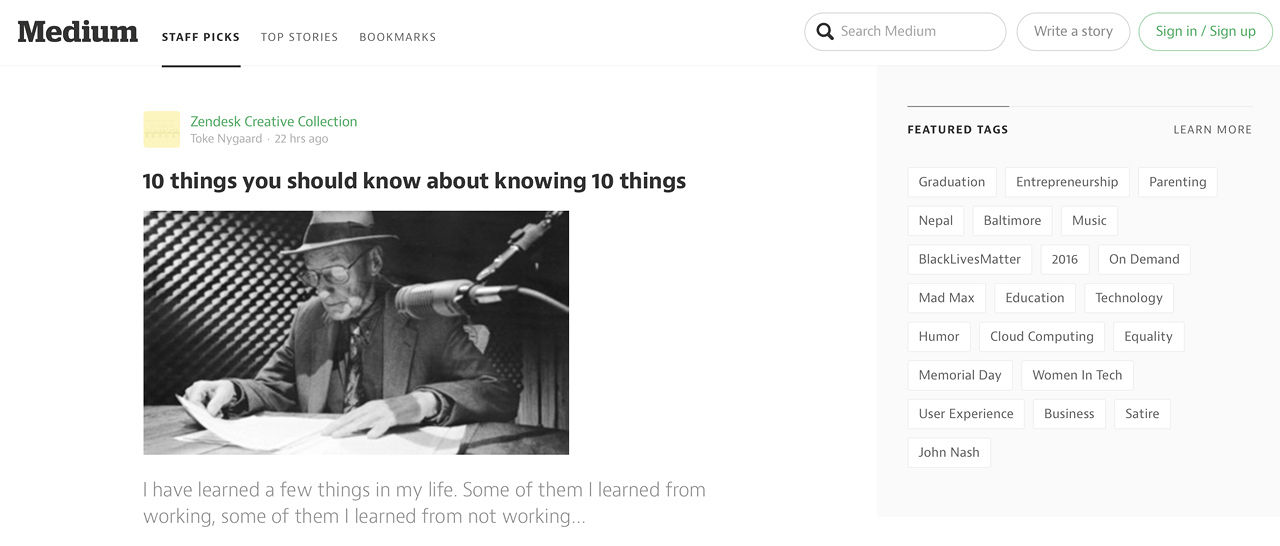Open the John Nash tag
1280x546 pixels.
[x=949, y=452]
